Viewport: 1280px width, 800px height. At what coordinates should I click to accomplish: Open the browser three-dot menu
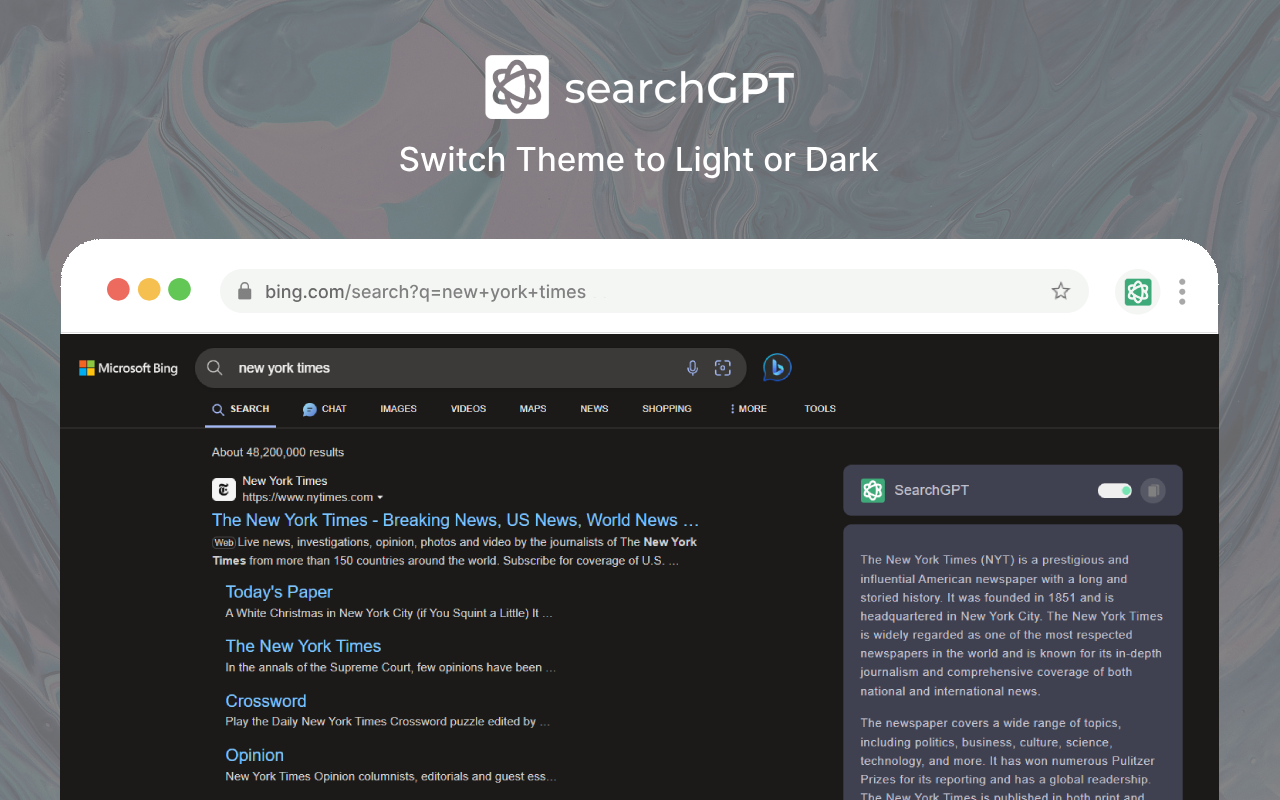coord(1182,291)
